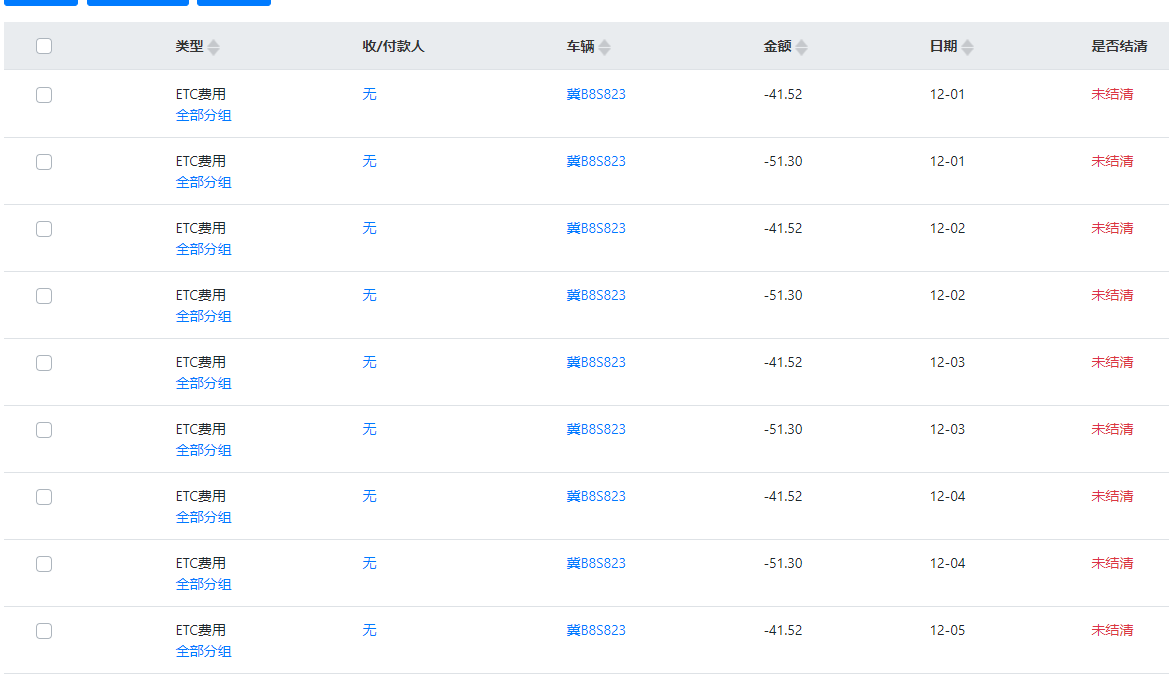
Task: Open 全部分组 link in the 12-05 row
Action: pyautogui.click(x=203, y=651)
